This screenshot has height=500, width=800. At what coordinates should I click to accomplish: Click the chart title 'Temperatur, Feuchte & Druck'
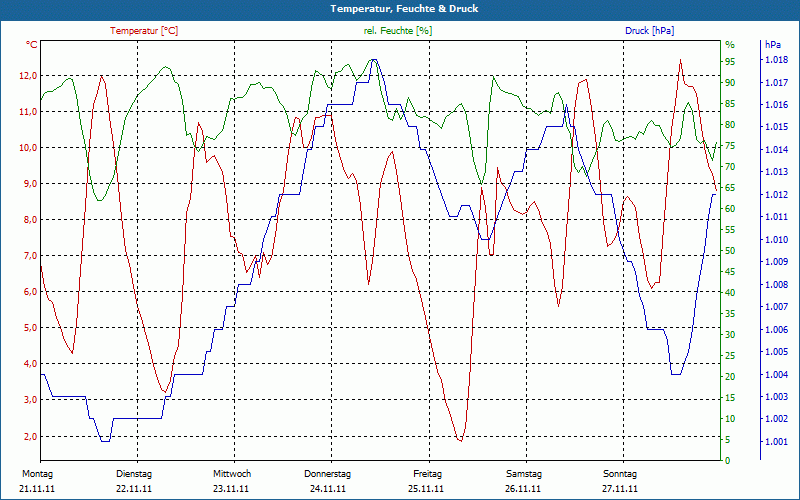404,9
